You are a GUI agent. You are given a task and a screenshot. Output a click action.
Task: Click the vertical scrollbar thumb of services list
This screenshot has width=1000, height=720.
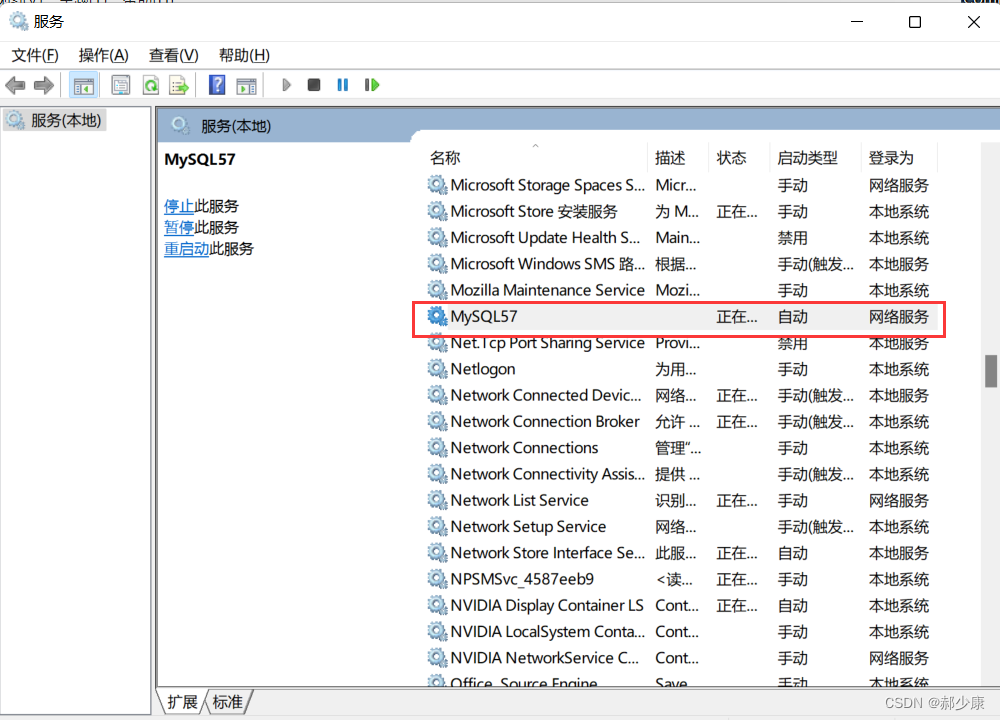(990, 371)
